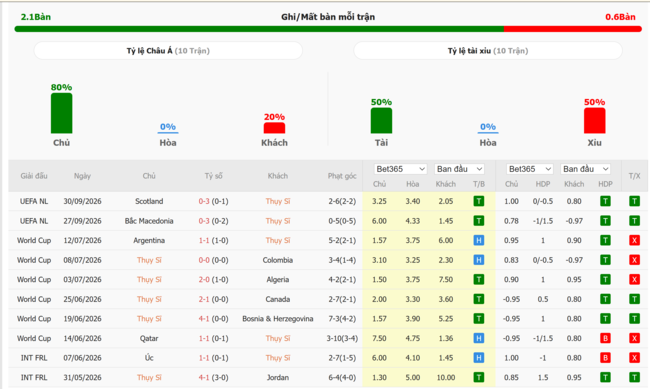The image size is (650, 389).
Task: Click the Argentina team name
Action: click(x=149, y=240)
